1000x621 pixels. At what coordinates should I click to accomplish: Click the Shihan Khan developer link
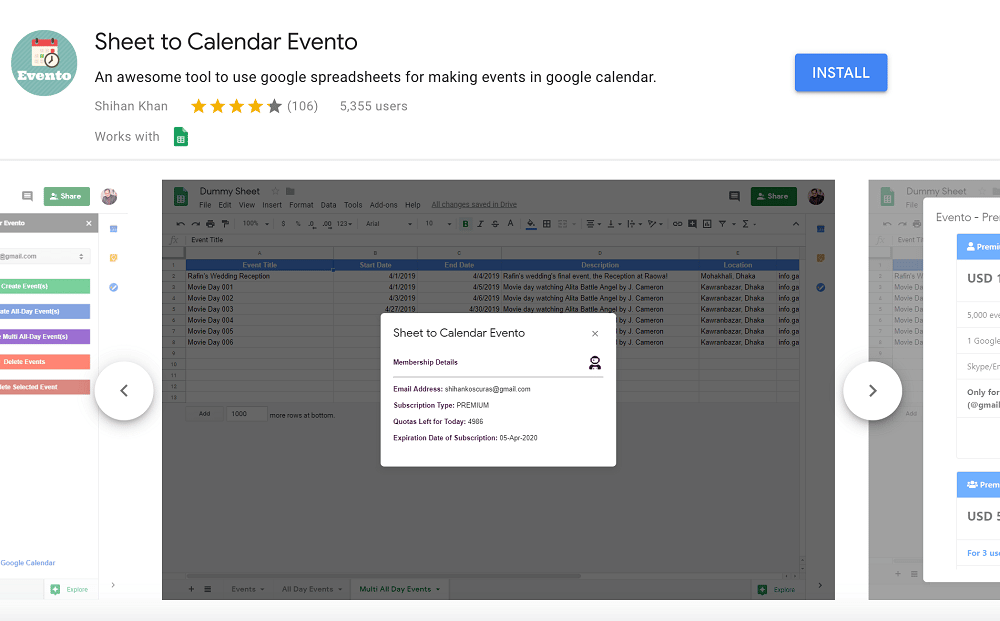(x=131, y=106)
